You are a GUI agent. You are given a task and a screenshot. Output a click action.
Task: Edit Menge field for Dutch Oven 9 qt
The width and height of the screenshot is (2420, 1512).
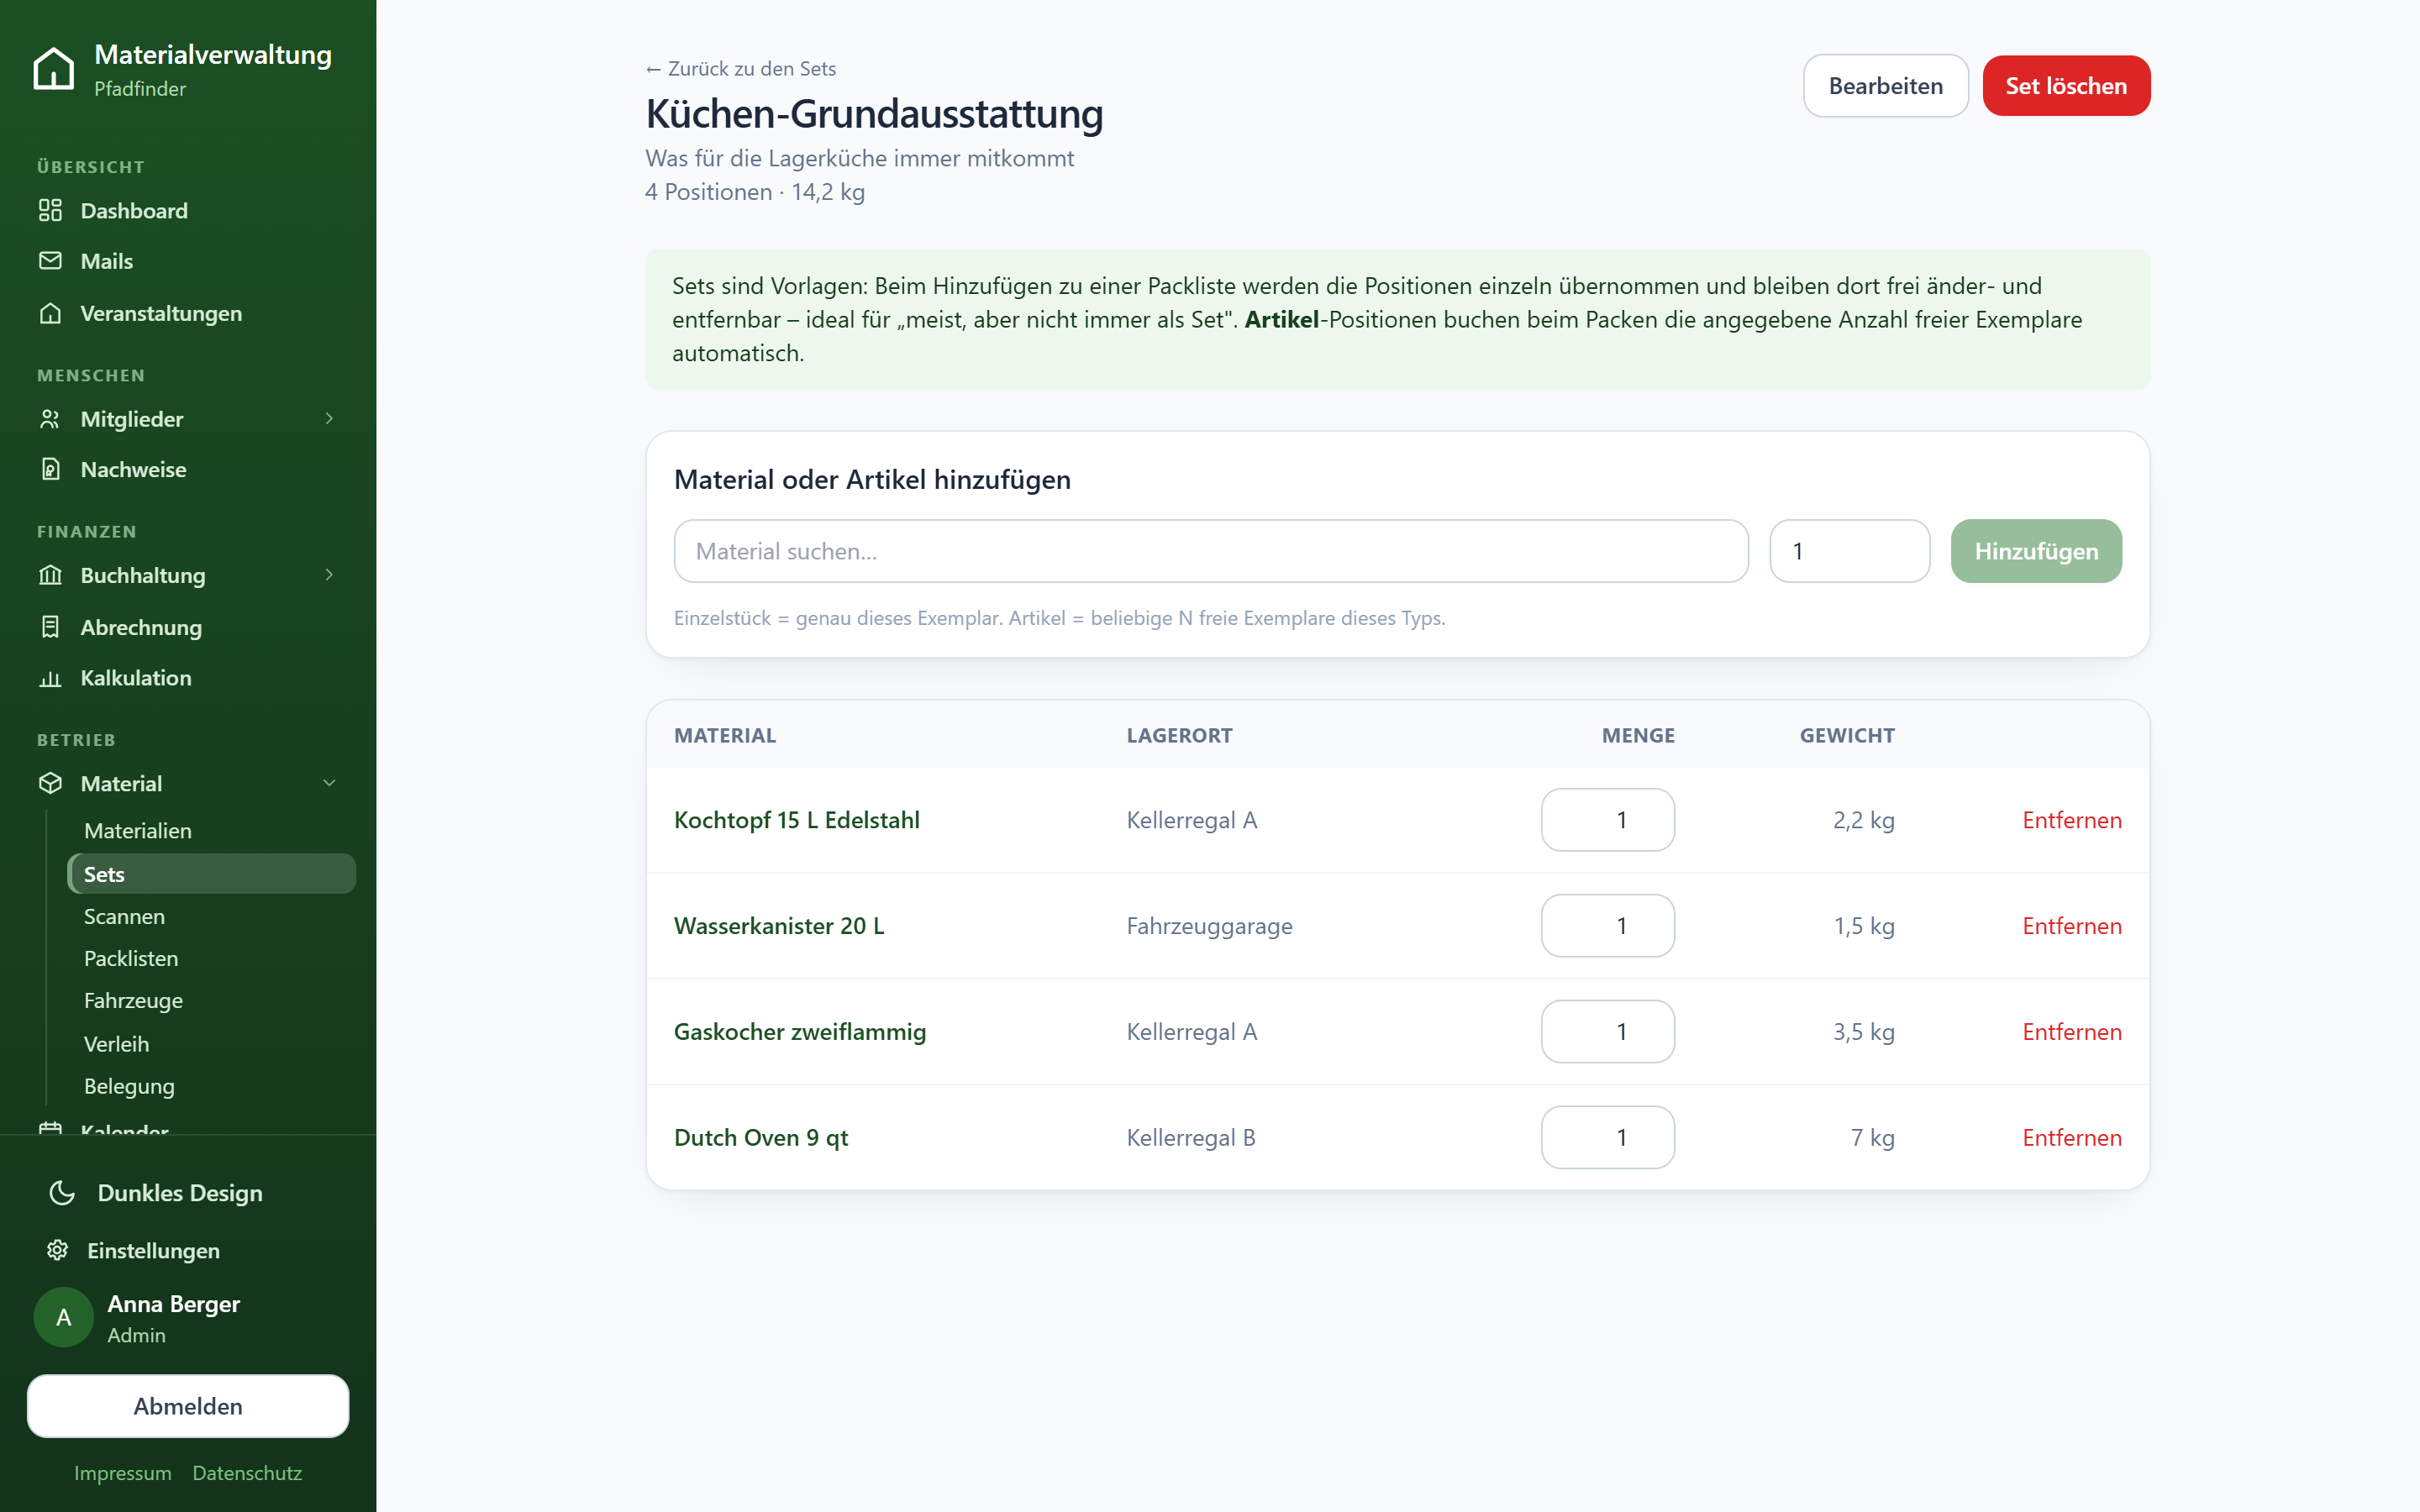click(1608, 1138)
